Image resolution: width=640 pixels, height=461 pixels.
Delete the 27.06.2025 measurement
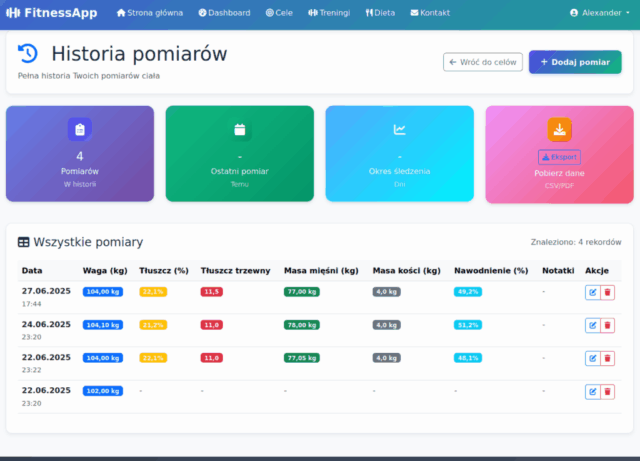607,292
